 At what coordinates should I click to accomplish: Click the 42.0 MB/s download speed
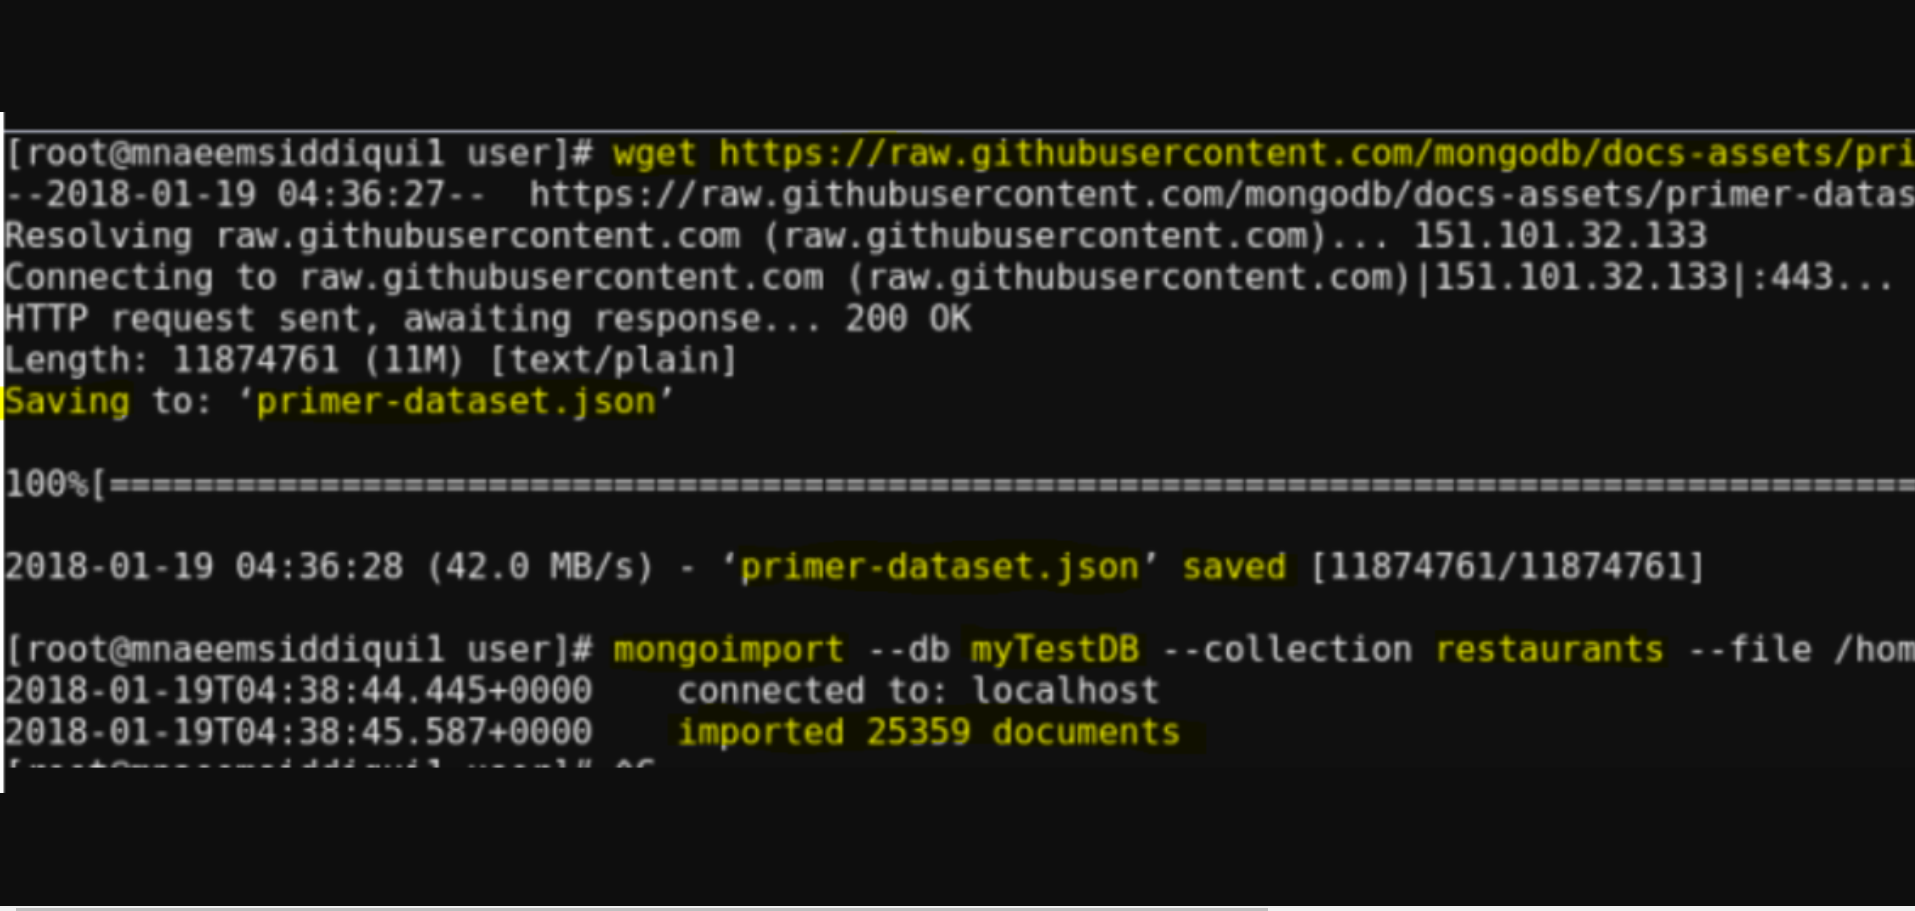tap(540, 567)
